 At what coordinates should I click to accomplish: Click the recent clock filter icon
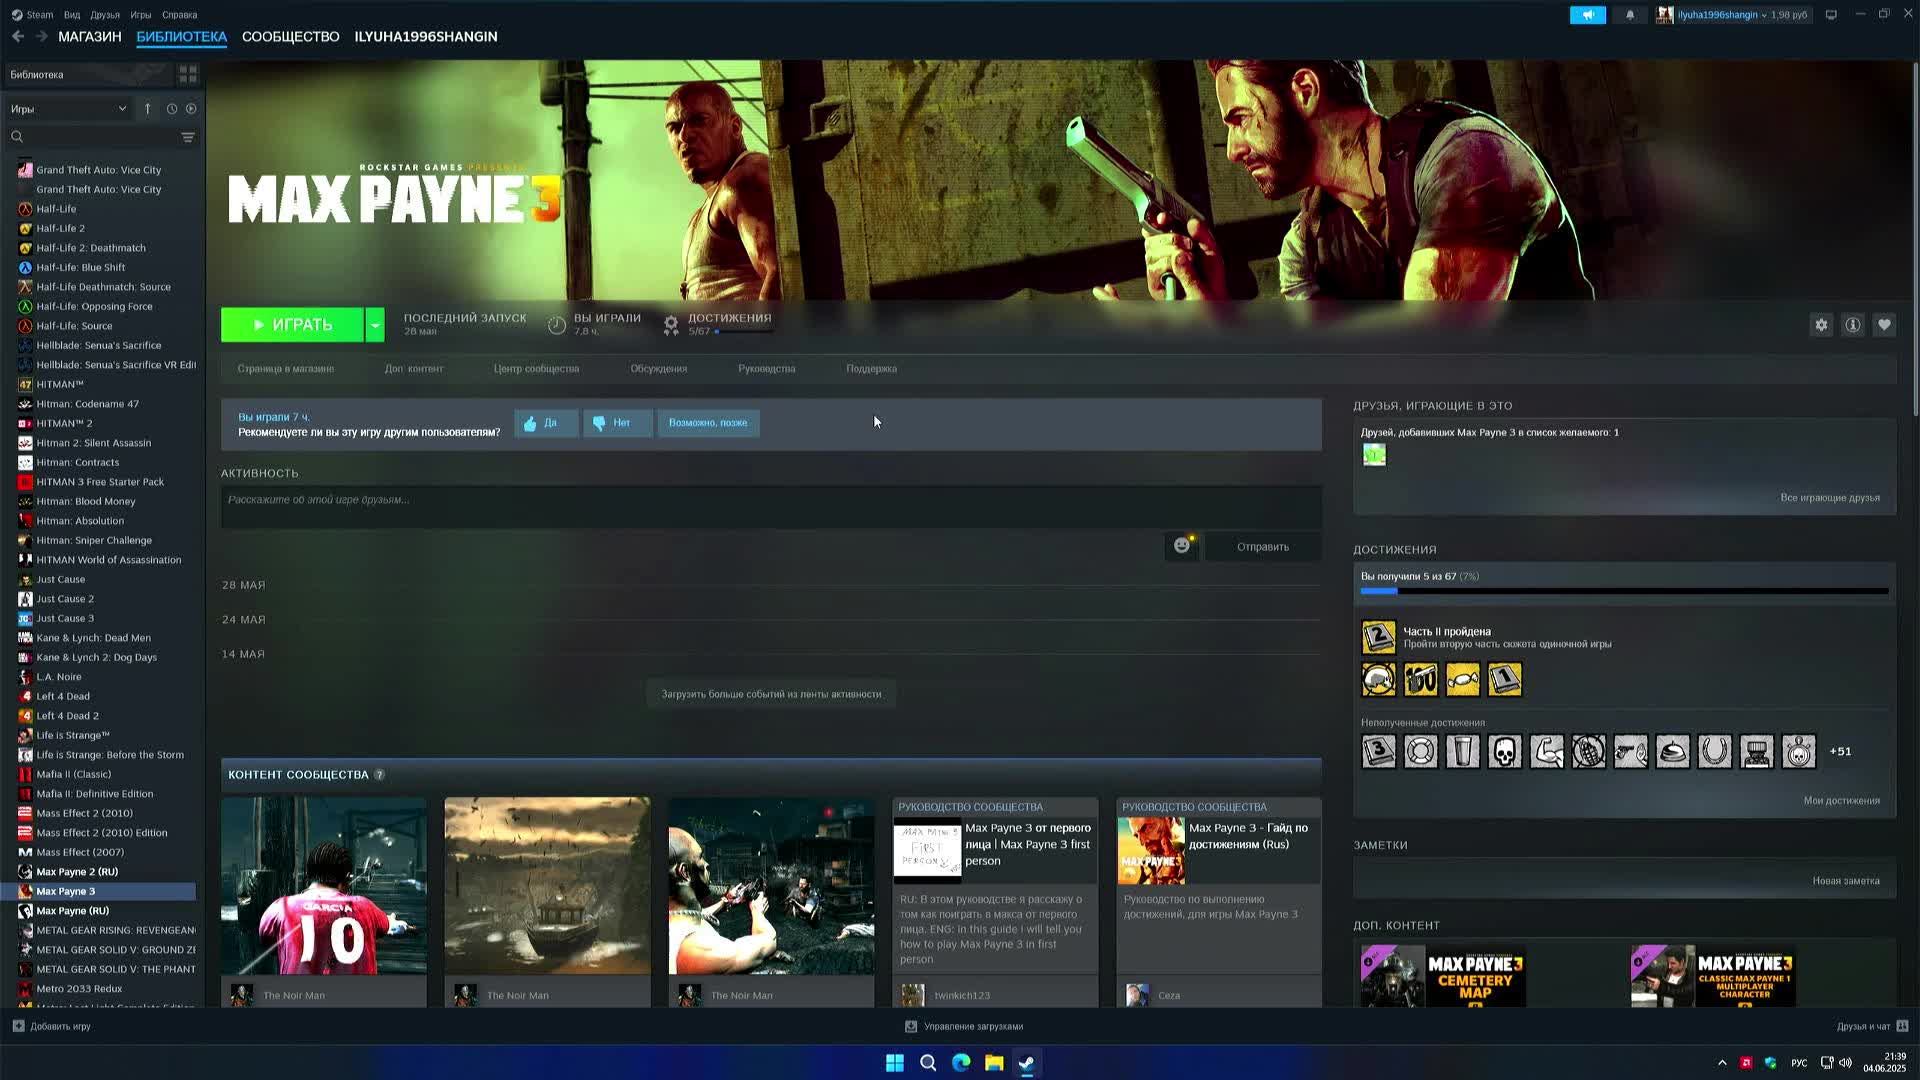tap(172, 109)
